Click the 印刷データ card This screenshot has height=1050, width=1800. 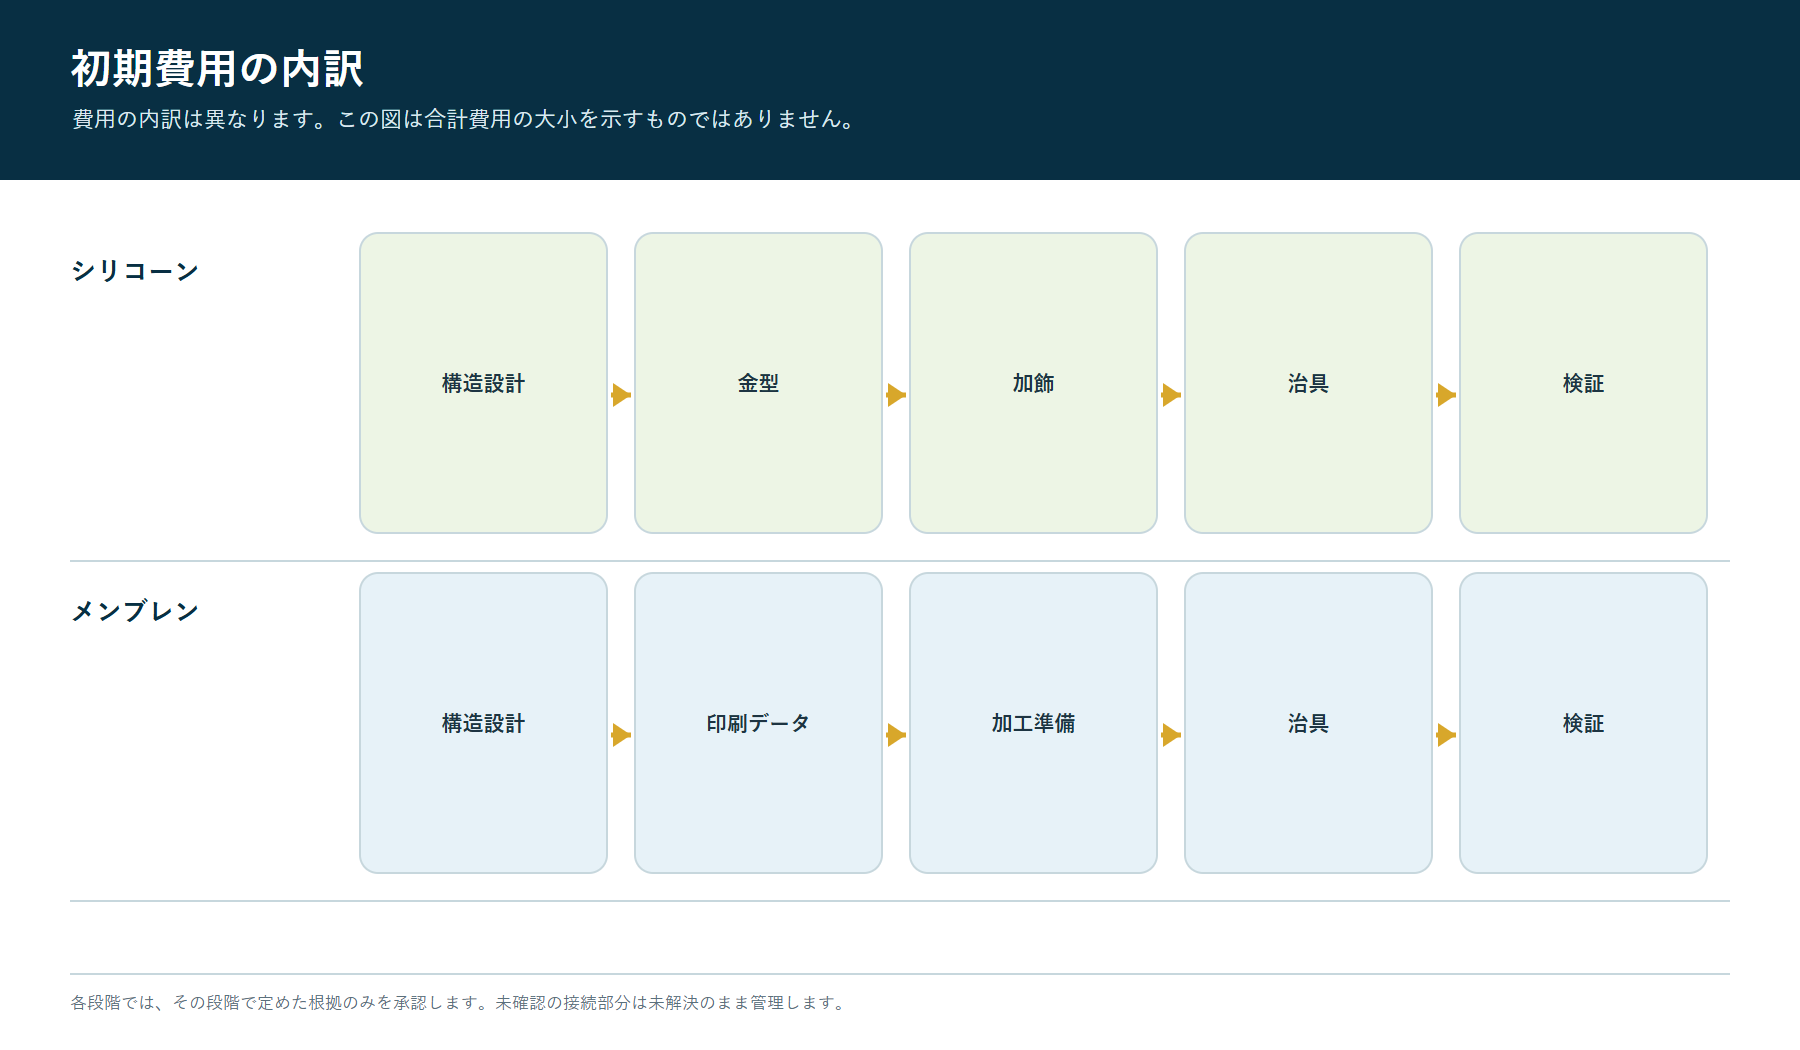tap(759, 723)
